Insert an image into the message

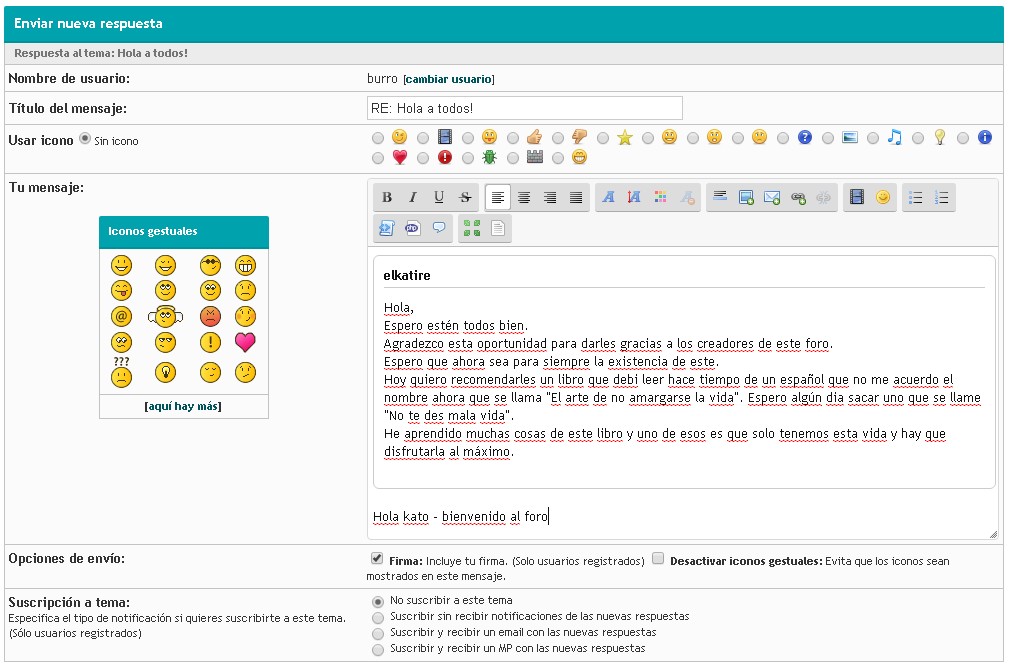746,198
